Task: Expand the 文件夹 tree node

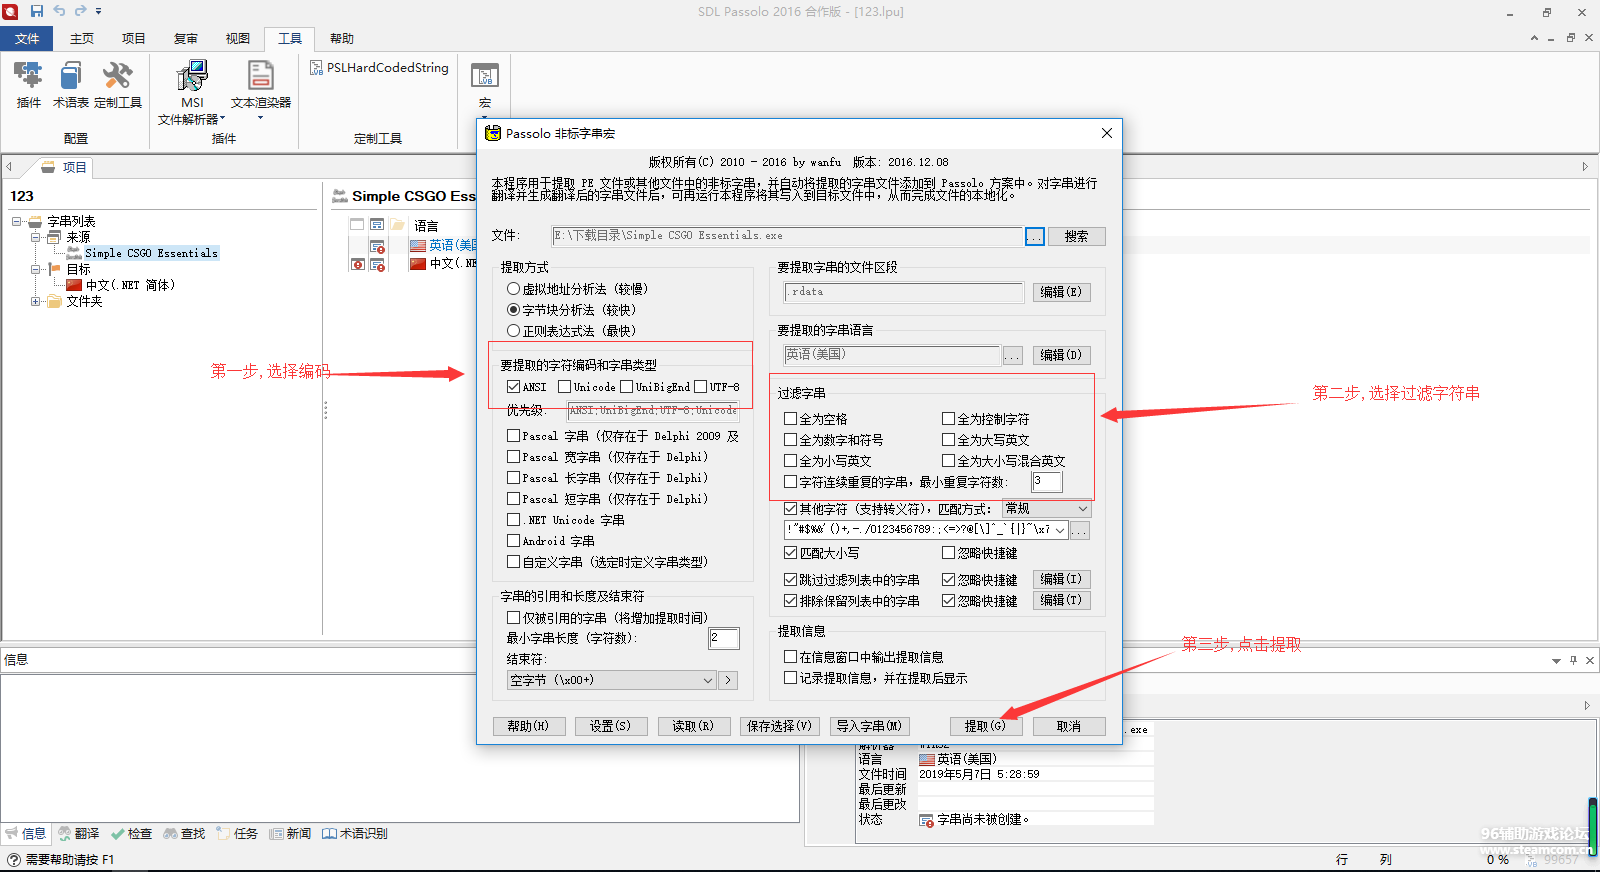Action: pos(36,301)
